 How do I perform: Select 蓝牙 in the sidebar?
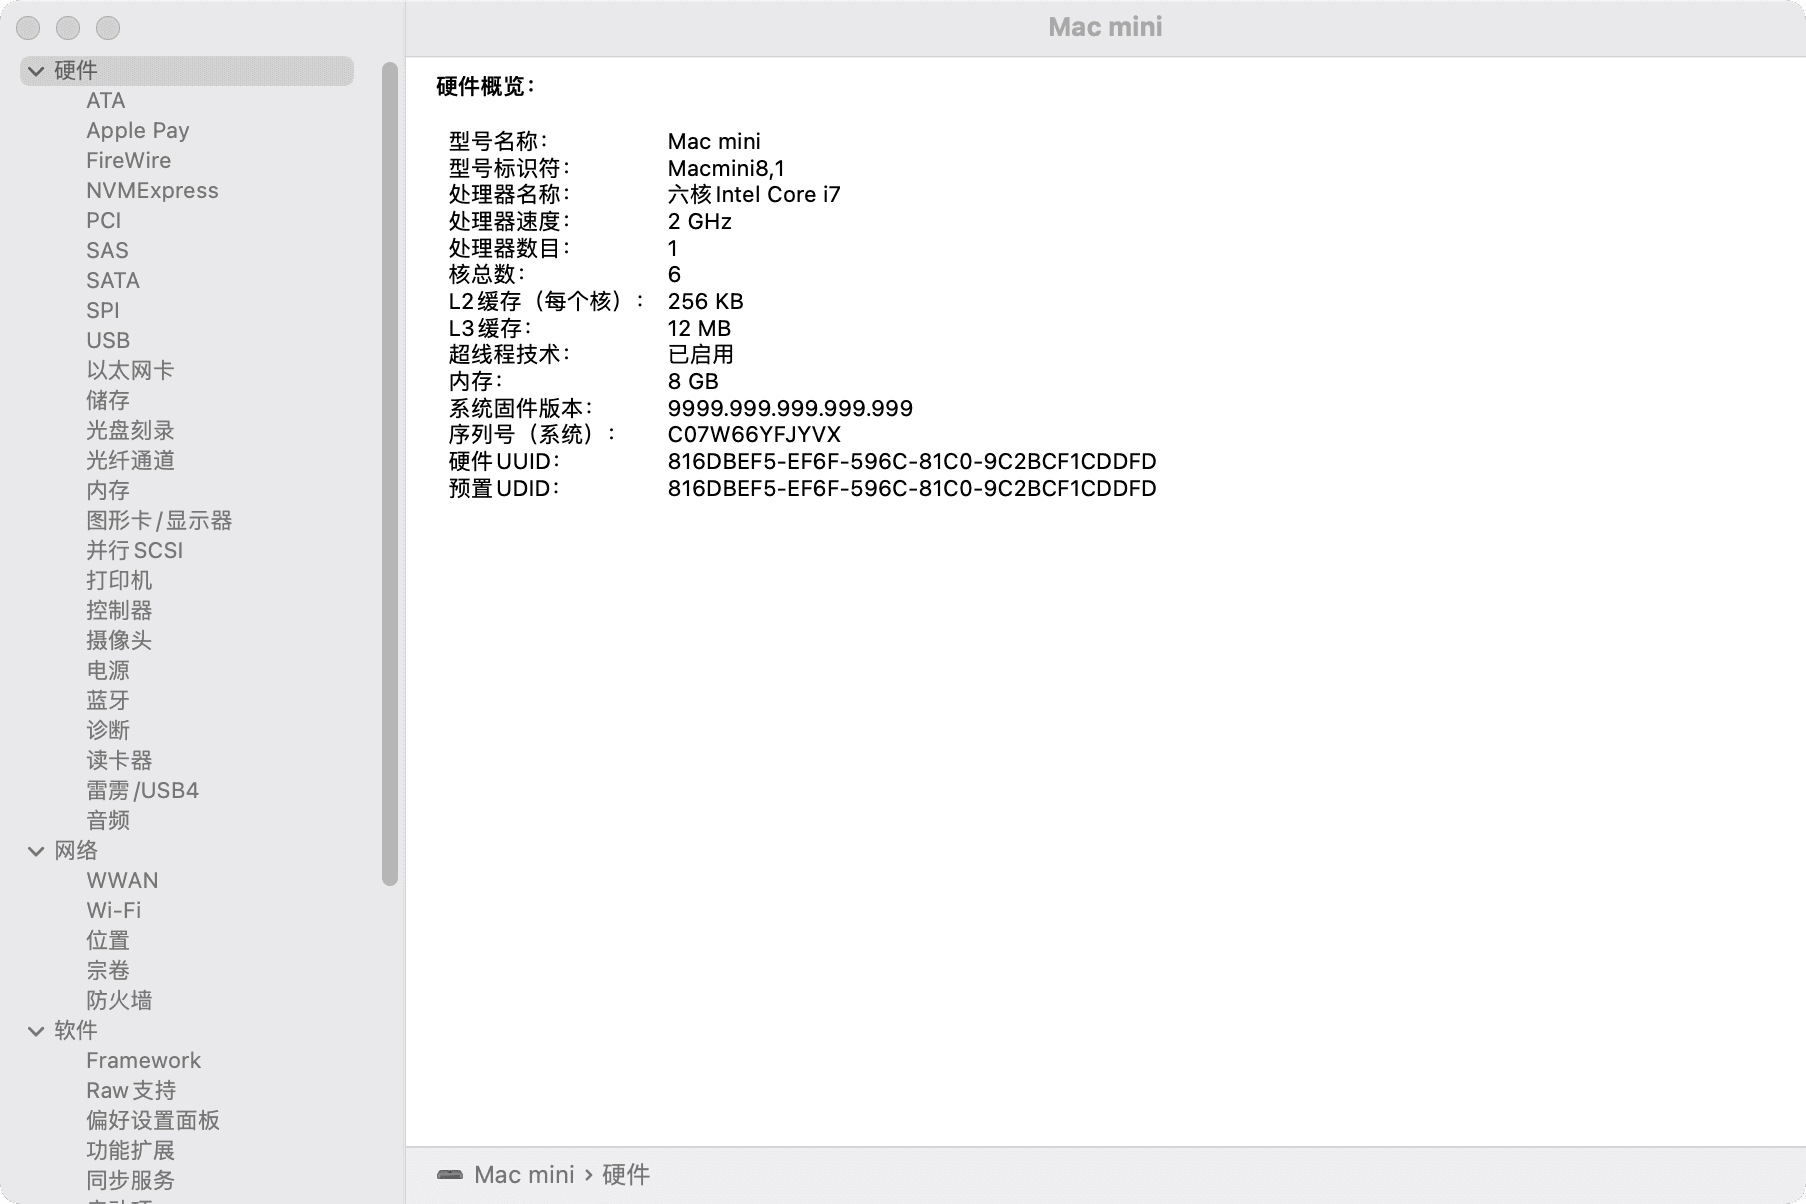point(108,701)
